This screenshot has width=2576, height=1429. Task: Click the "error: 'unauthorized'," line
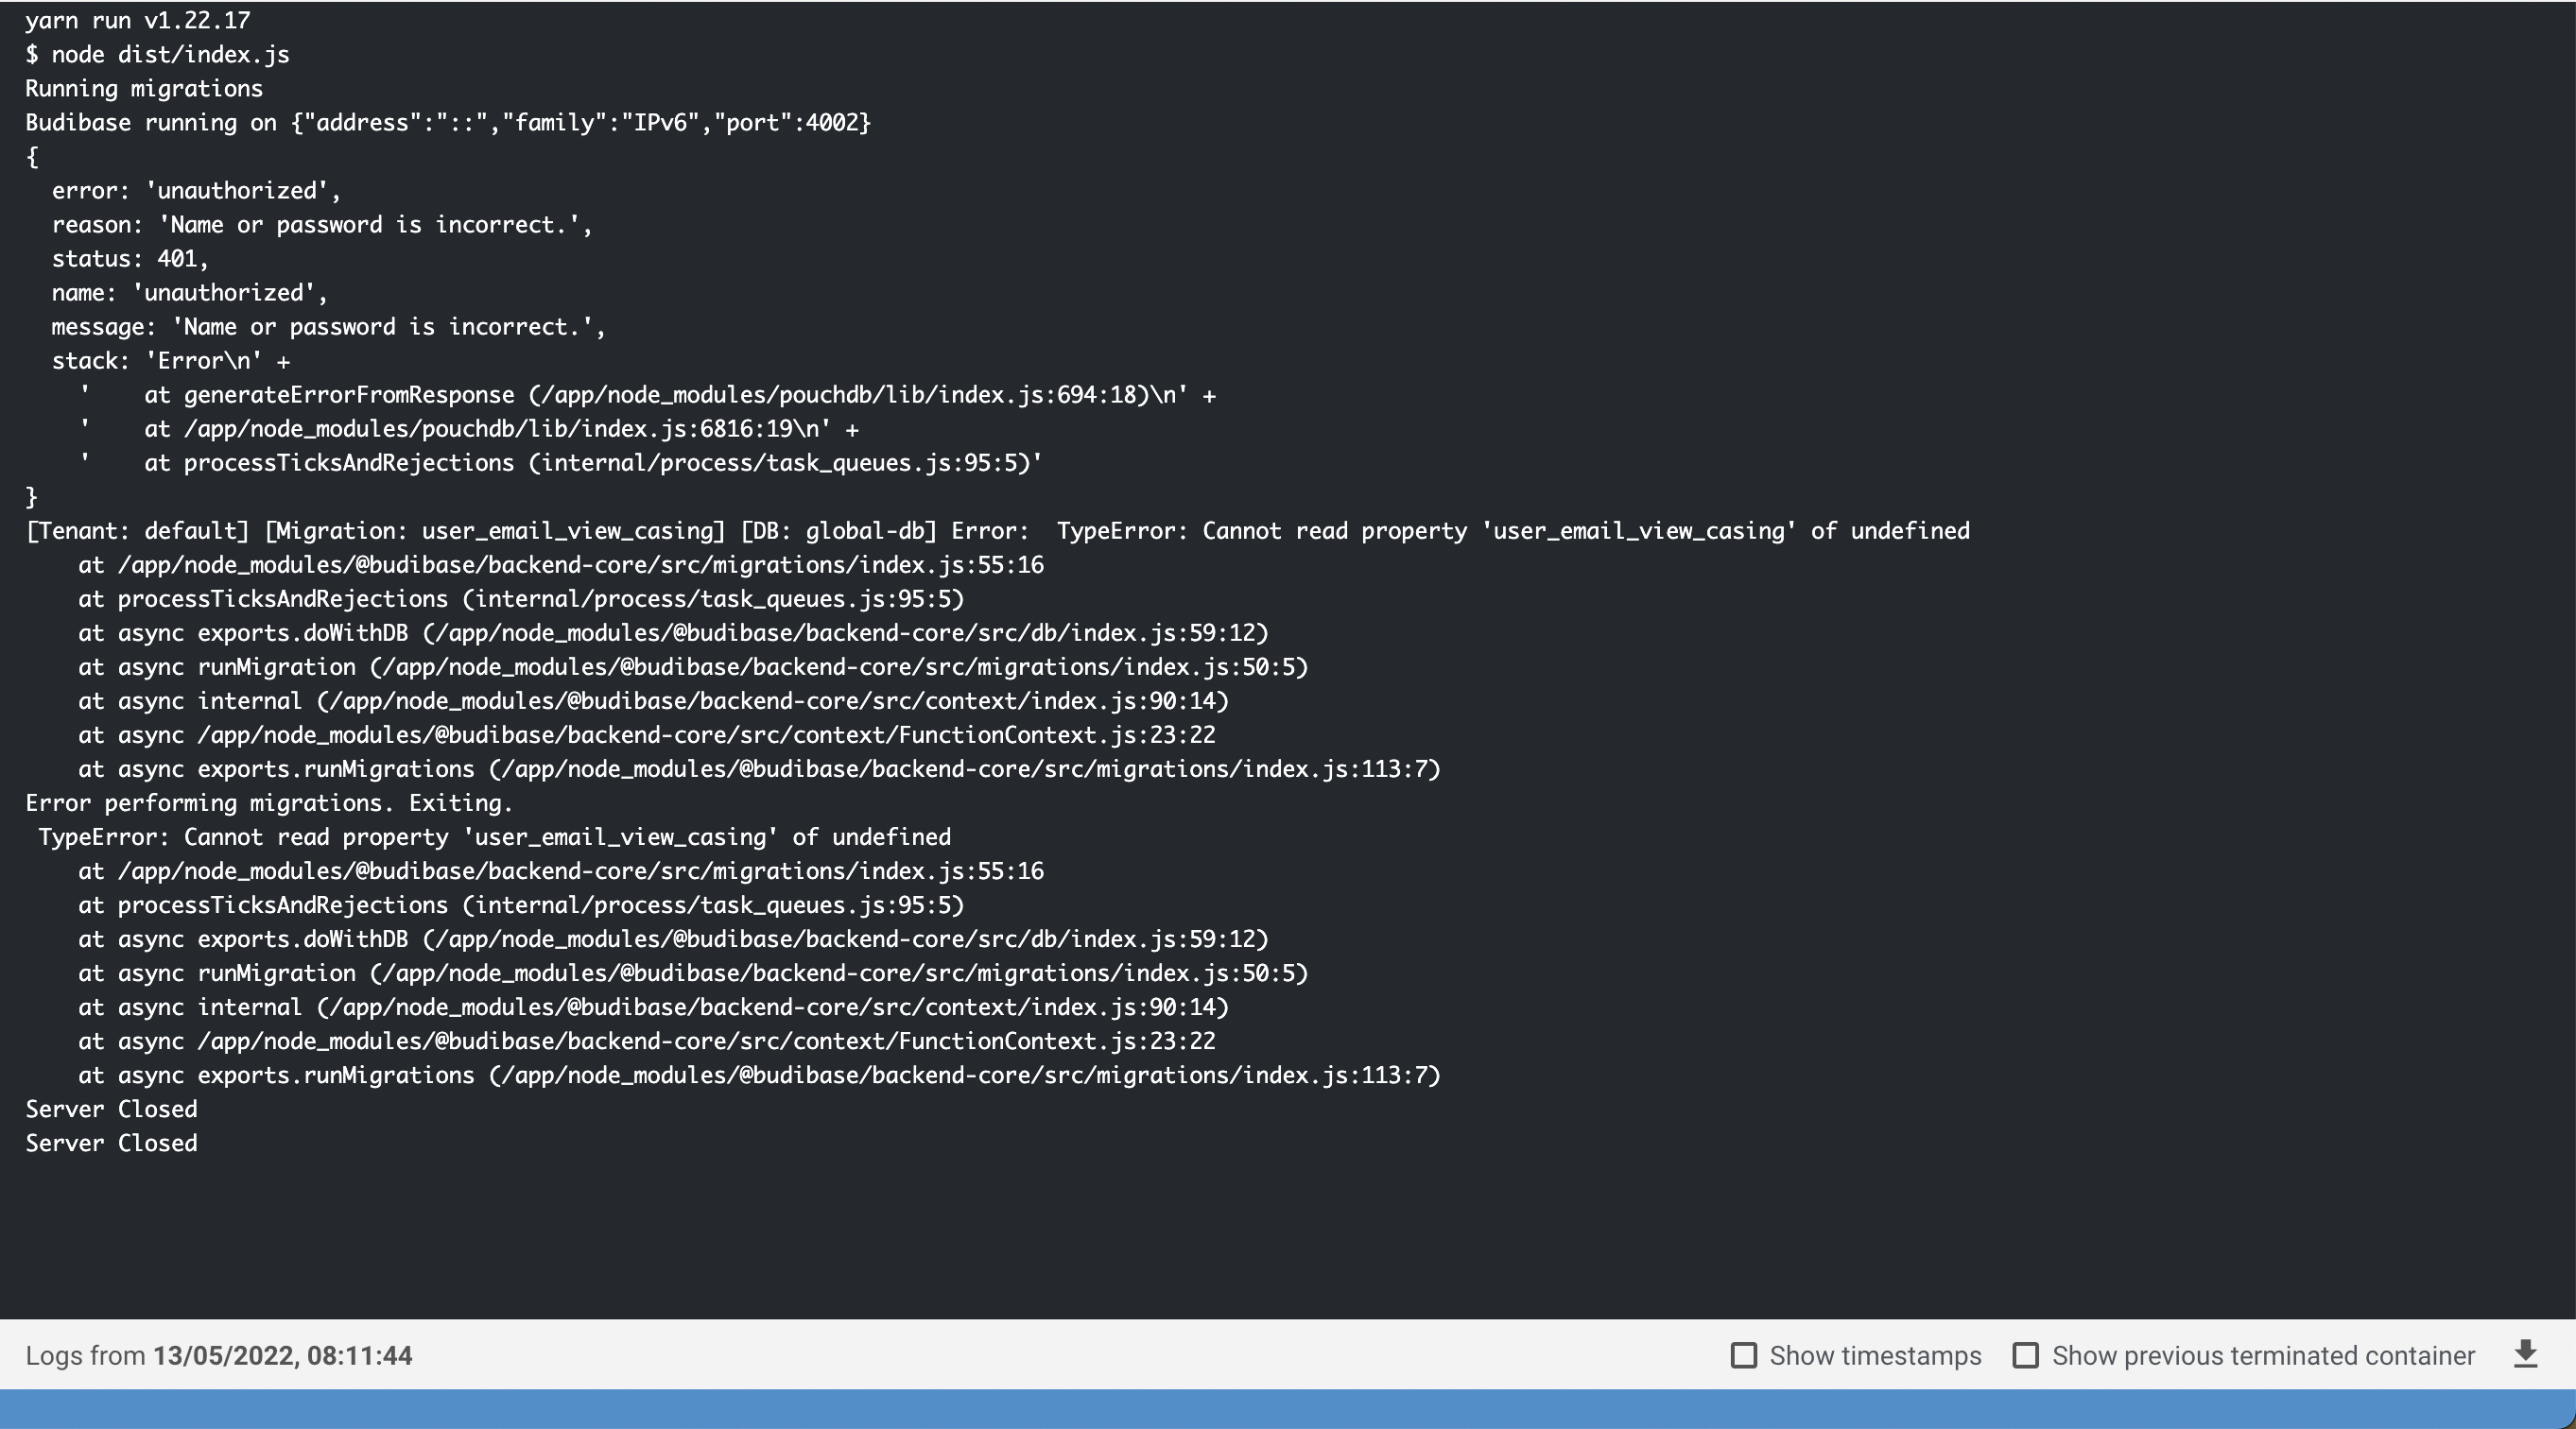(x=196, y=190)
